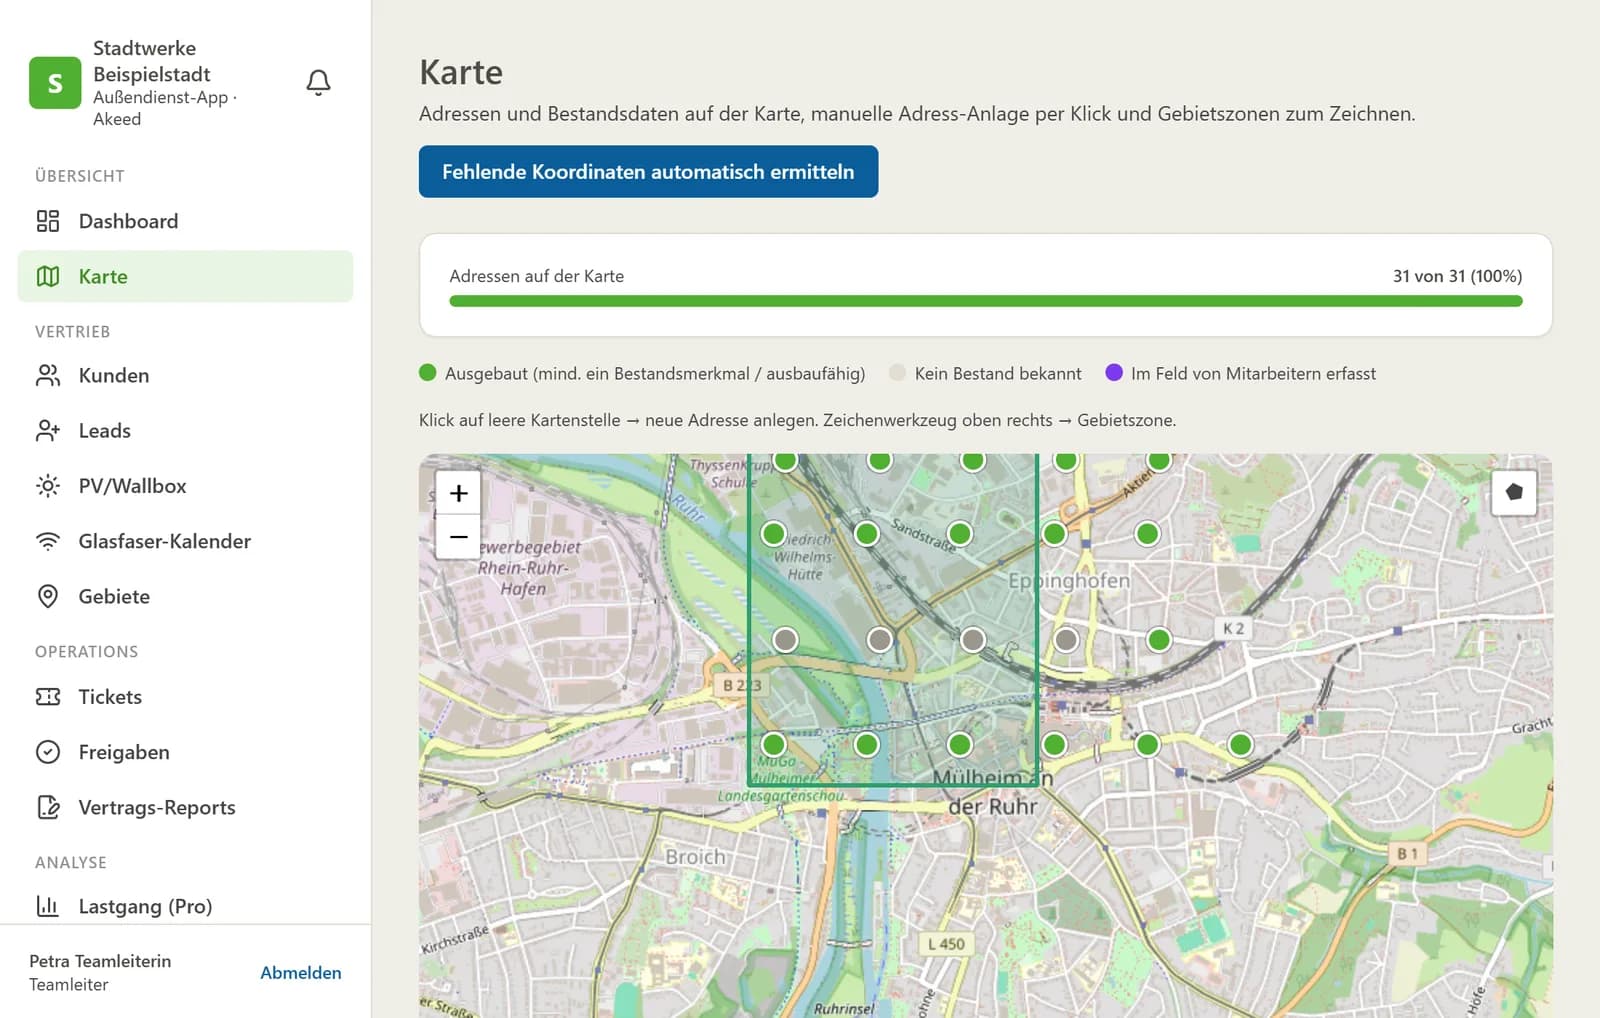This screenshot has width=1600, height=1018.
Task: Open Freigaben in the sidebar
Action: [x=185, y=752]
